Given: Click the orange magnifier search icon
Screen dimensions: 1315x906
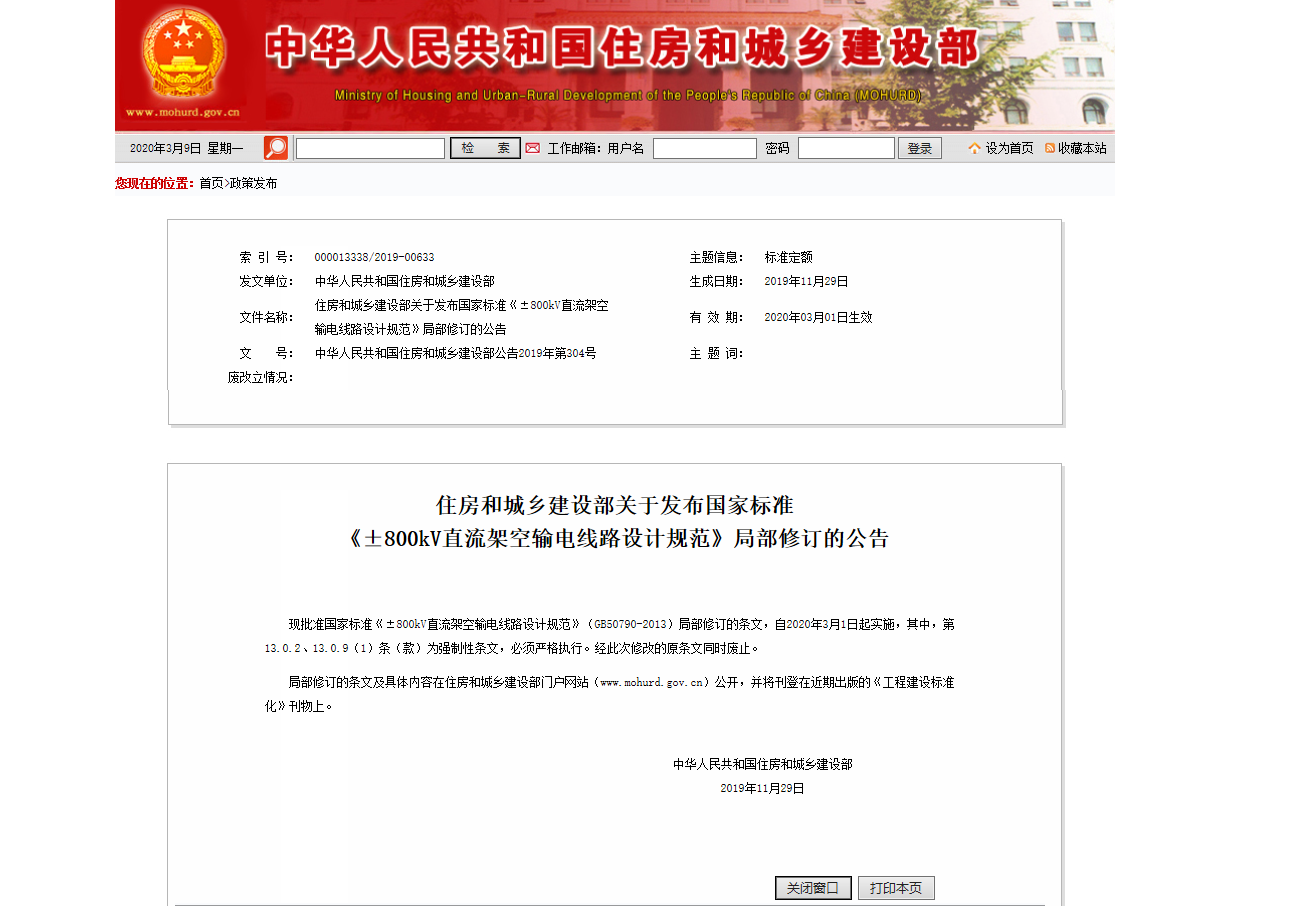Looking at the screenshot, I should coord(276,148).
